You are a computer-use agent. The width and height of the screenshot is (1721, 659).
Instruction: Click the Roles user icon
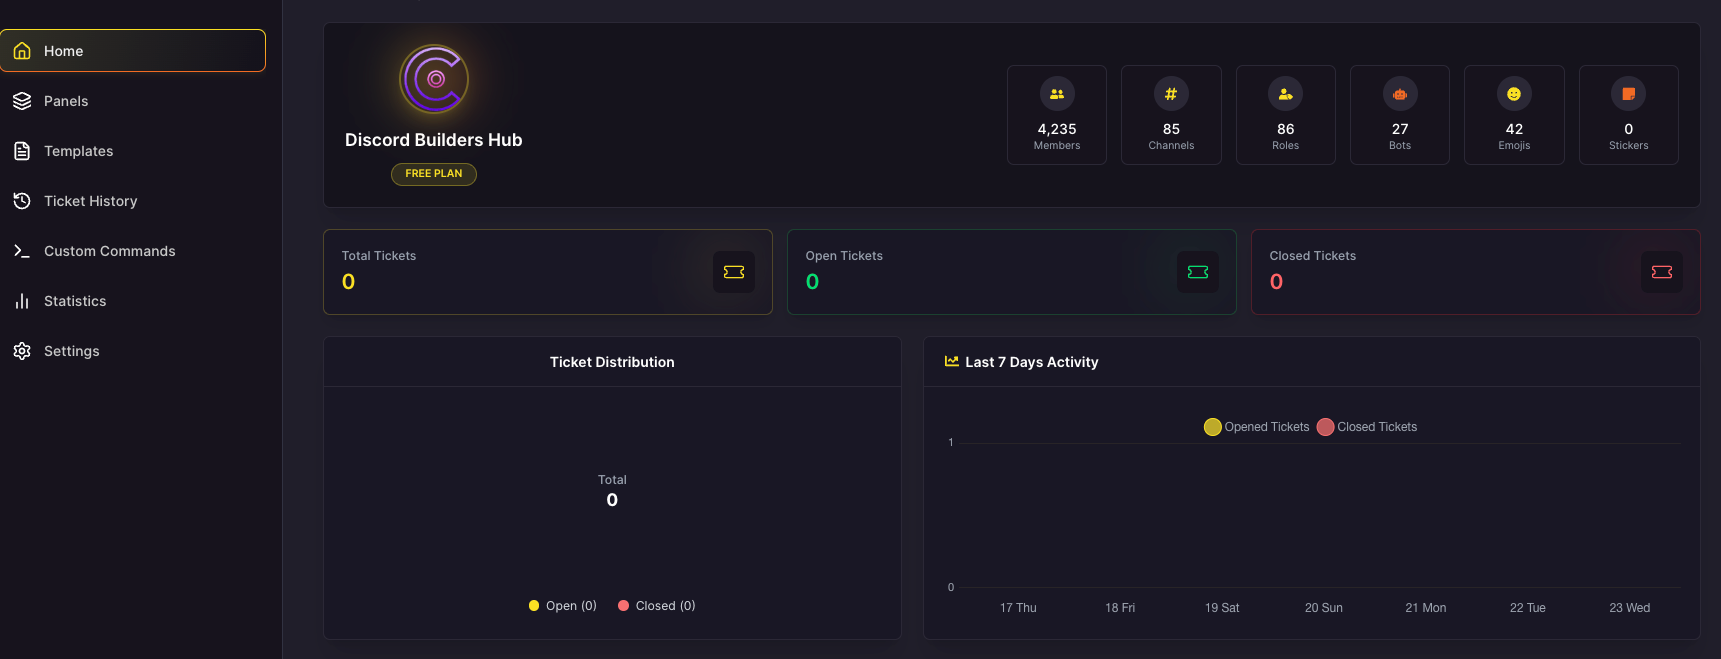pos(1286,94)
